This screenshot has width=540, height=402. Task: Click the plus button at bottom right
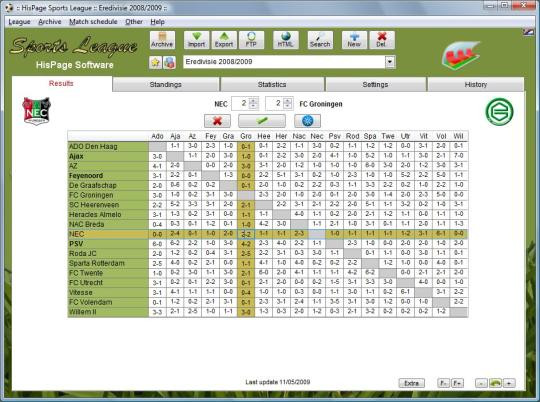pyautogui.click(x=509, y=383)
